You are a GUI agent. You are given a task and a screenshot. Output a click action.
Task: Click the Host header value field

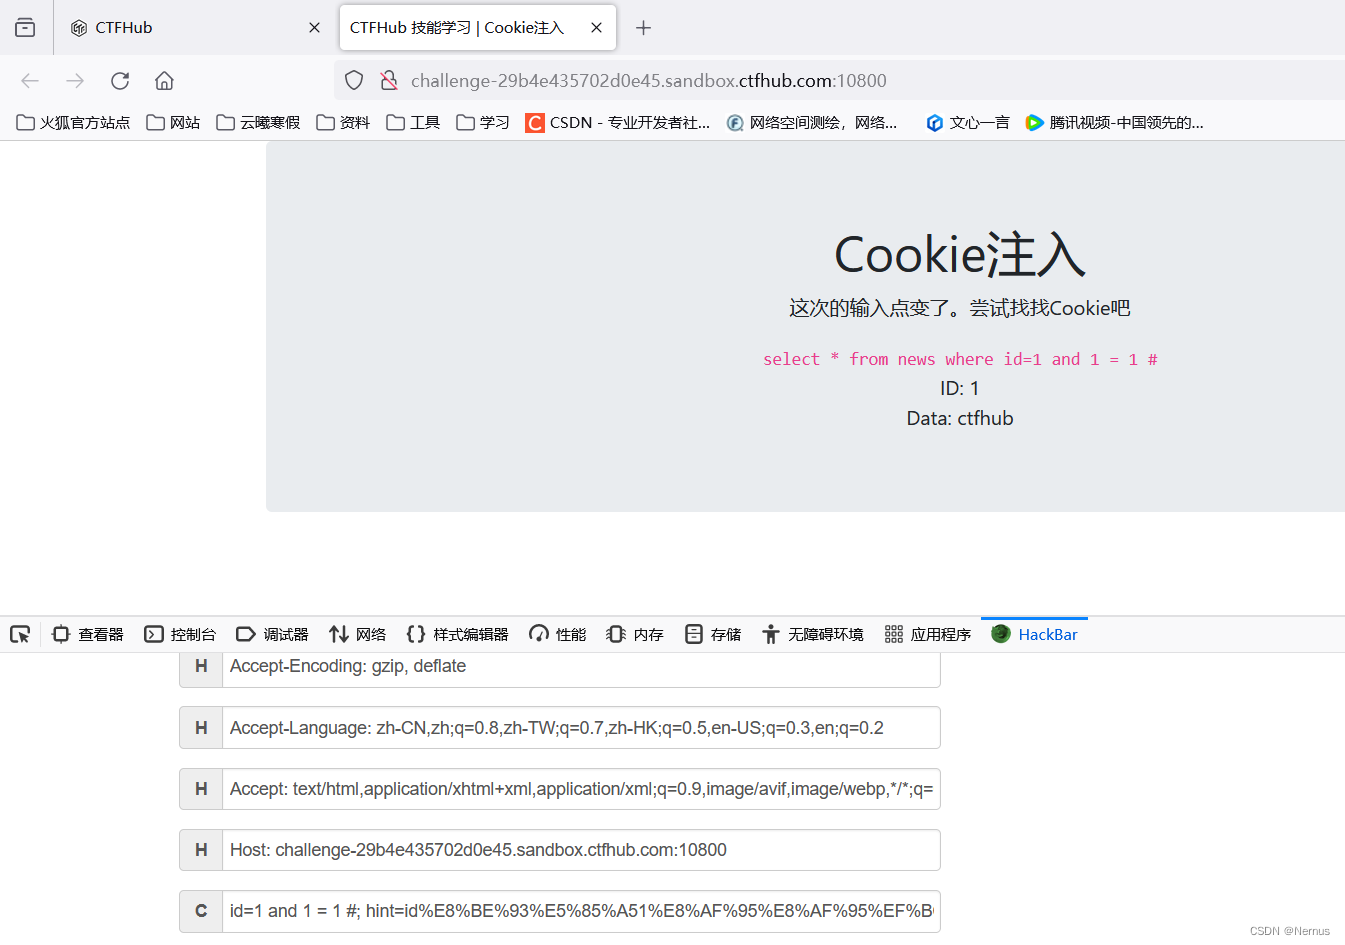click(x=580, y=849)
